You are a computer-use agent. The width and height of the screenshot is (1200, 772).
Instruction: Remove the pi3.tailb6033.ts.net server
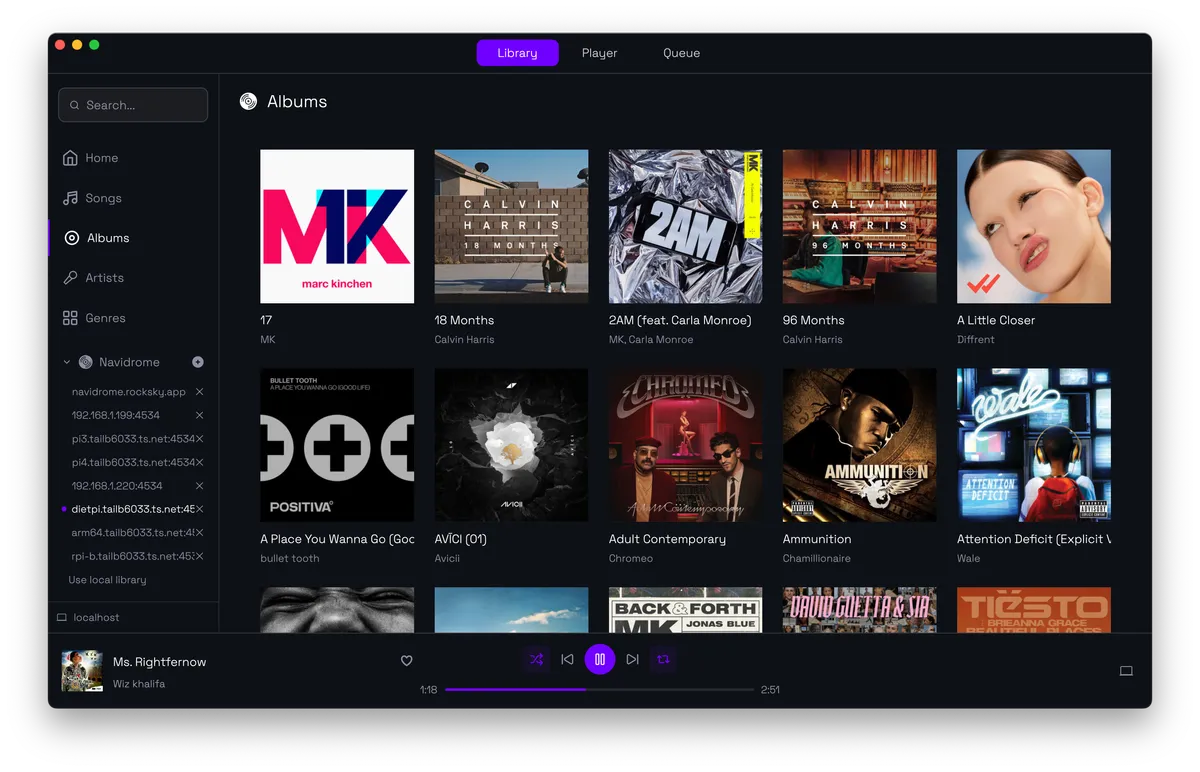click(199, 439)
